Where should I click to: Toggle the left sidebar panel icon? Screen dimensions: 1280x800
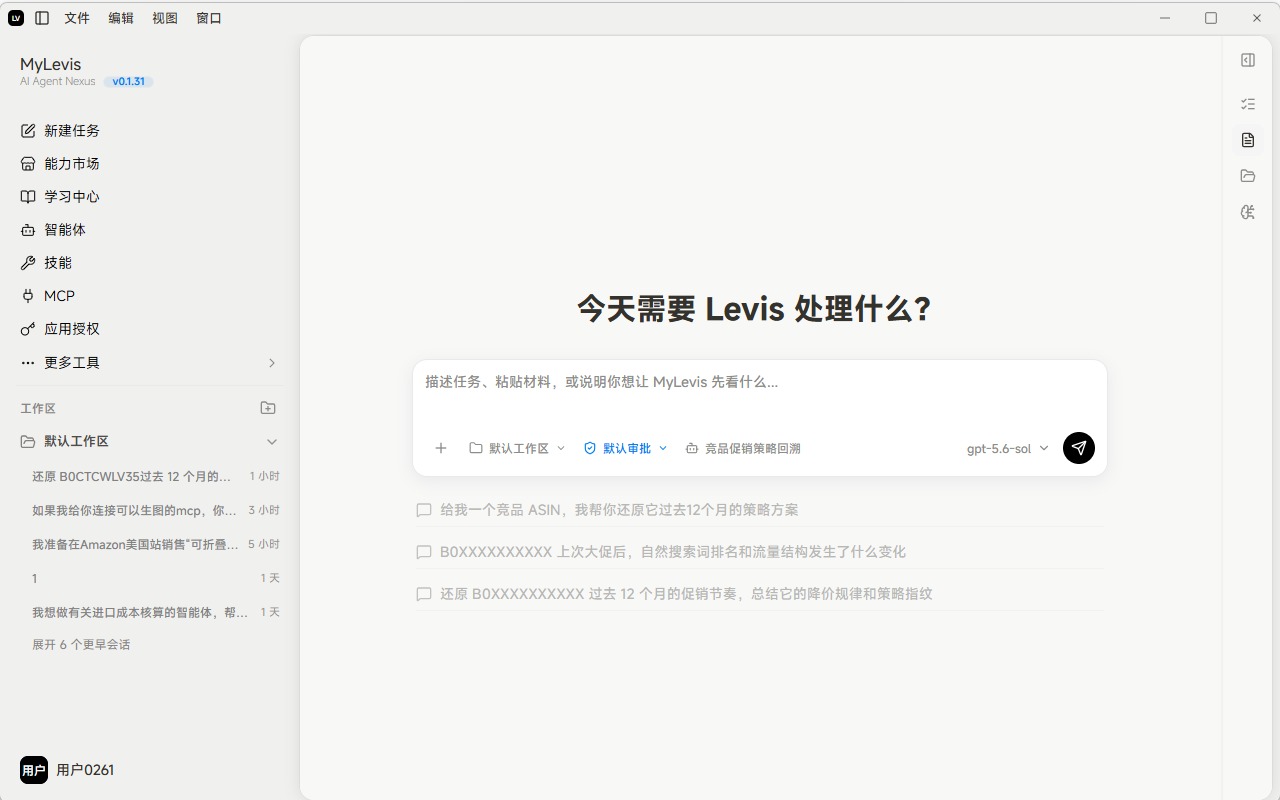tap(42, 18)
